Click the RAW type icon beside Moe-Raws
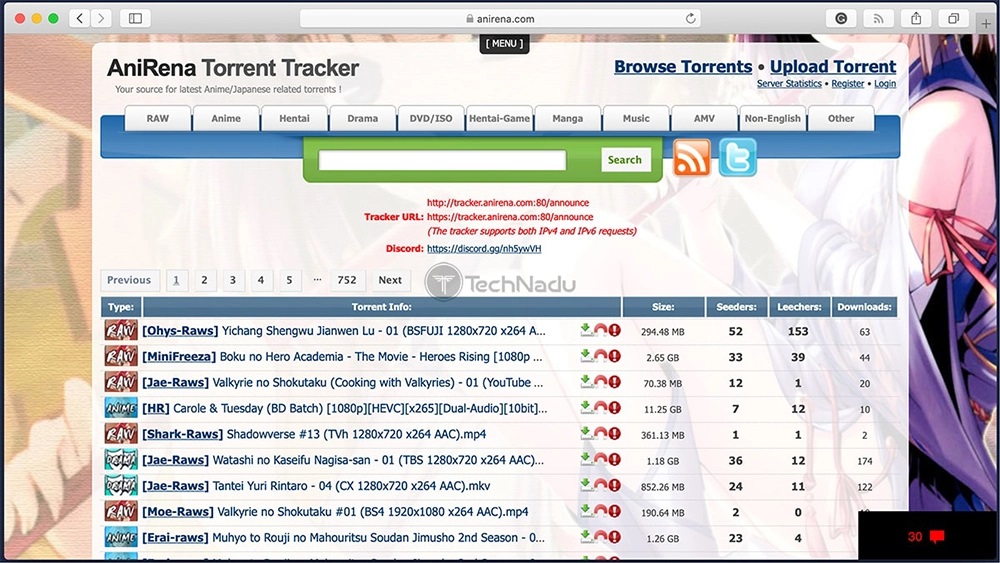 point(121,512)
